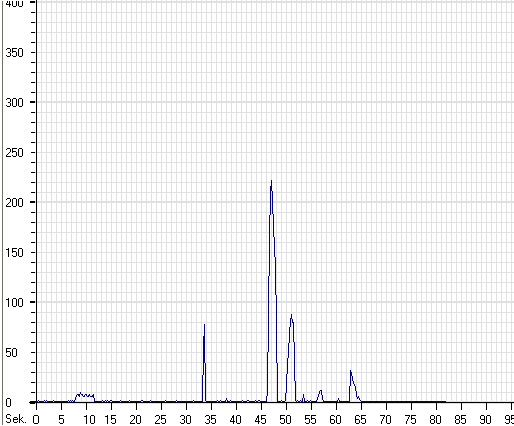Click the tiny spike near 53 seconds

pyautogui.click(x=303, y=395)
